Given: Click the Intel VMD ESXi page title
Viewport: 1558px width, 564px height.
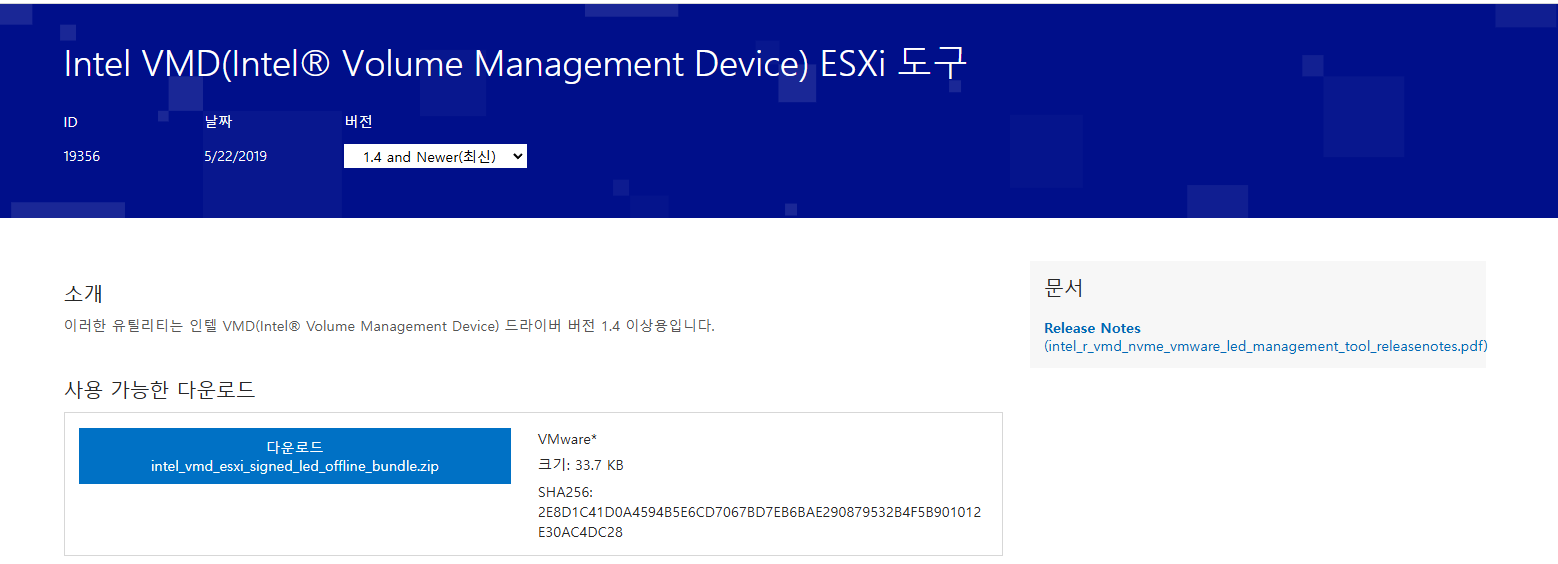Looking at the screenshot, I should point(515,64).
